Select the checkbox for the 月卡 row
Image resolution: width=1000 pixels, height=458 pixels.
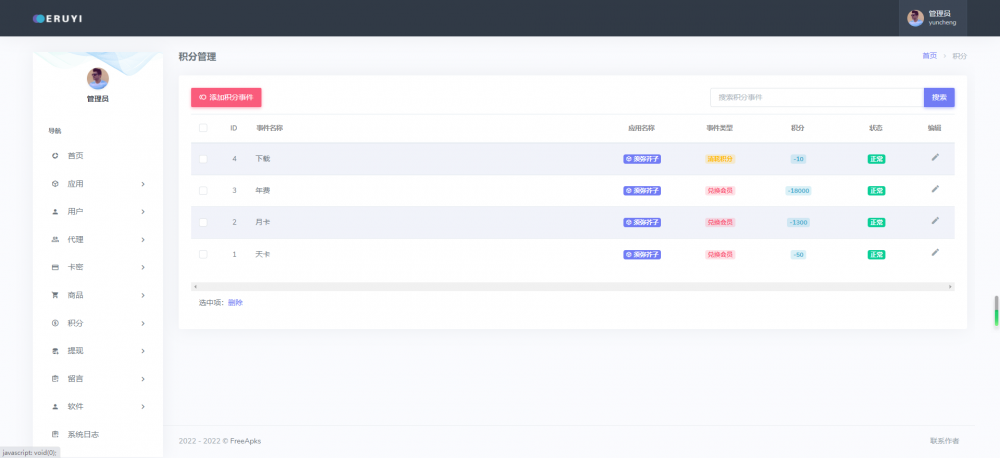tap(203, 222)
